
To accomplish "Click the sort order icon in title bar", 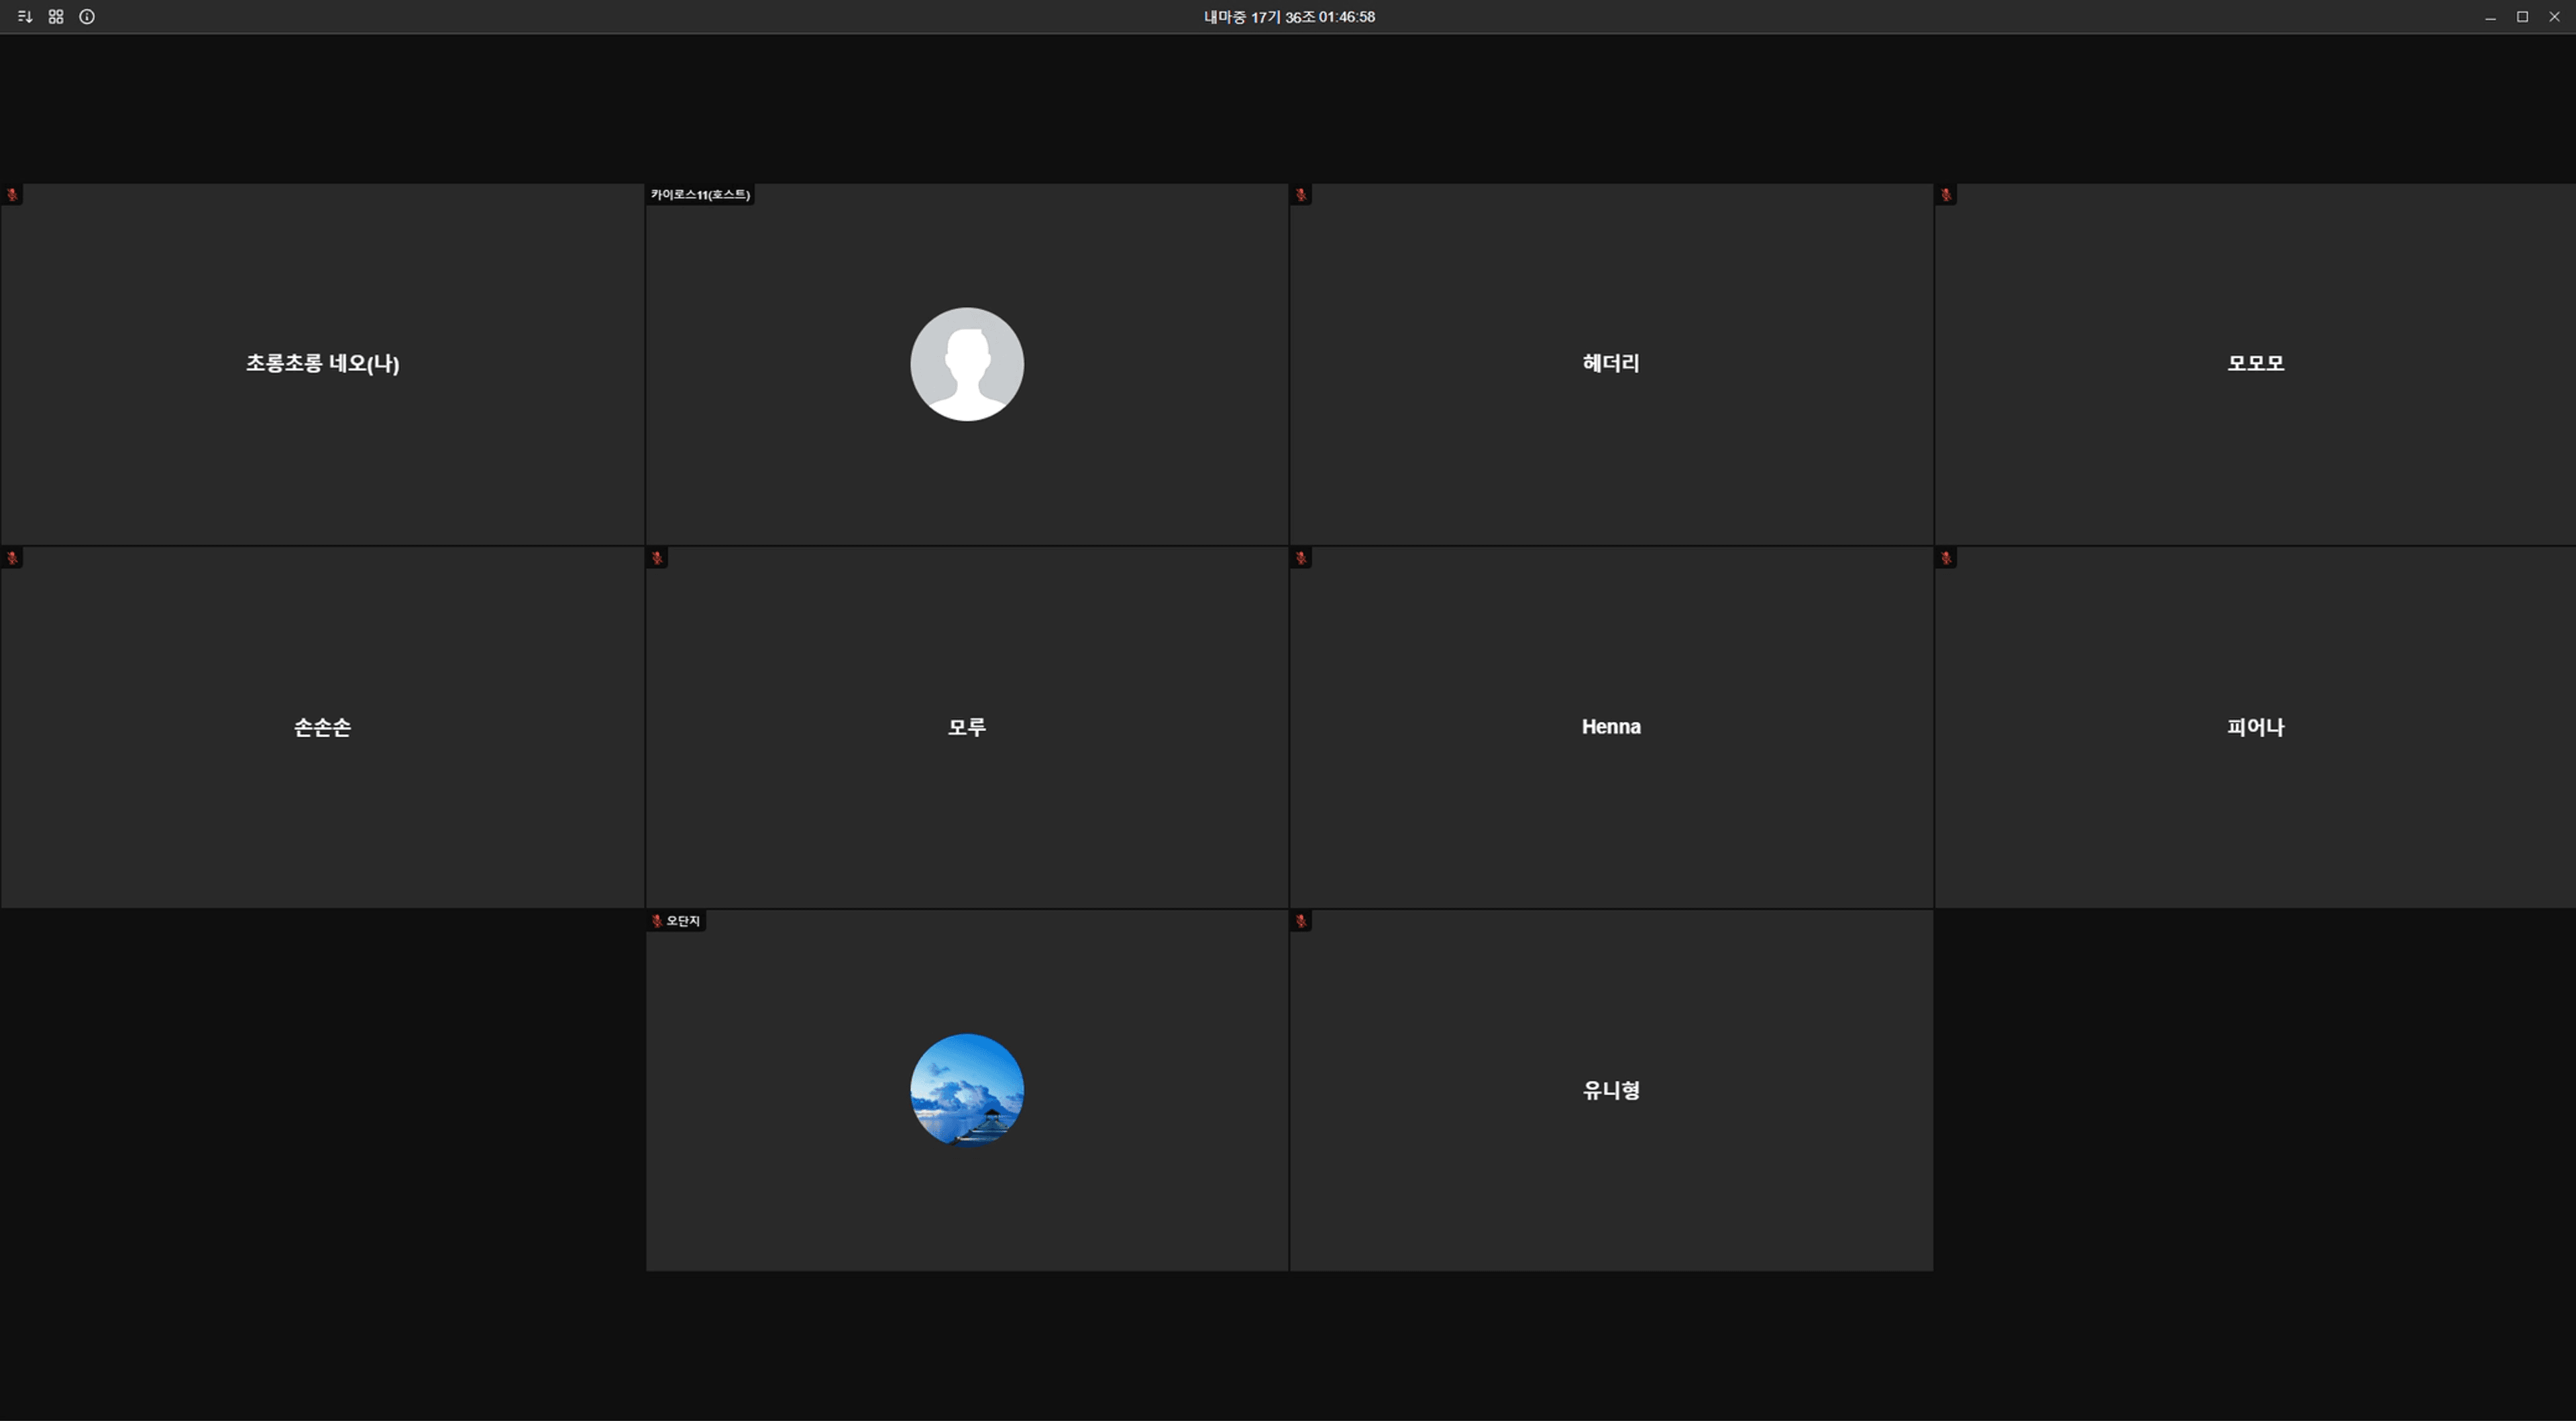I will [x=25, y=17].
